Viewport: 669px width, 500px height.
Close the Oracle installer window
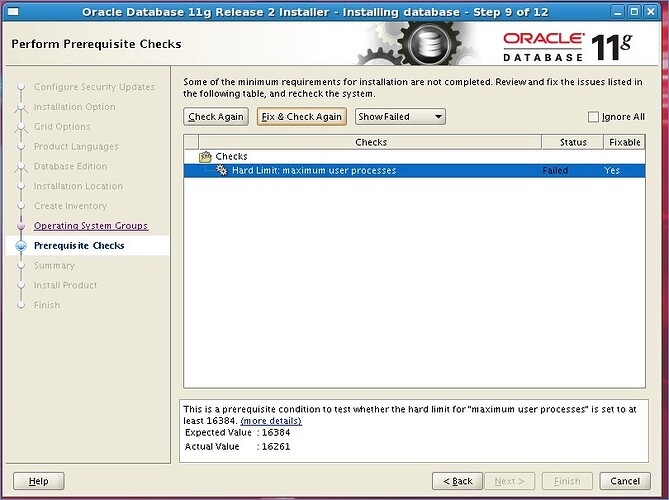pos(656,10)
